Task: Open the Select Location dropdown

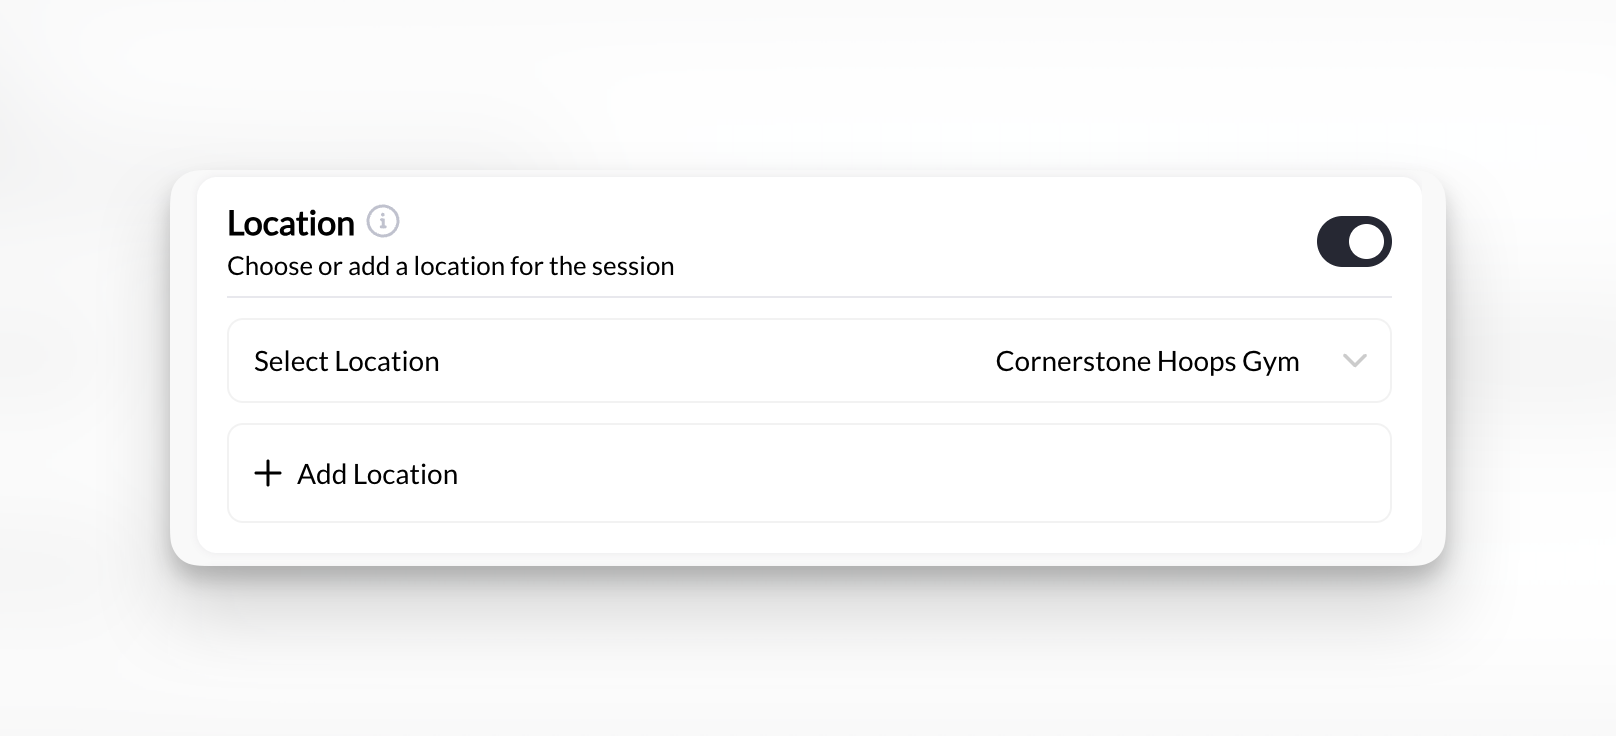Action: coord(810,361)
